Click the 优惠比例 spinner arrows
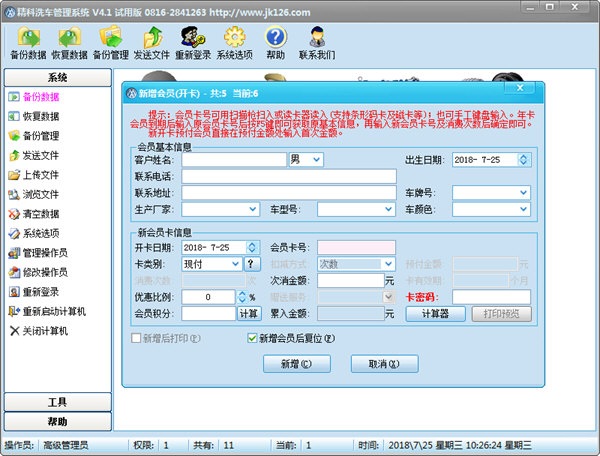This screenshot has width=600, height=456. click(x=242, y=297)
